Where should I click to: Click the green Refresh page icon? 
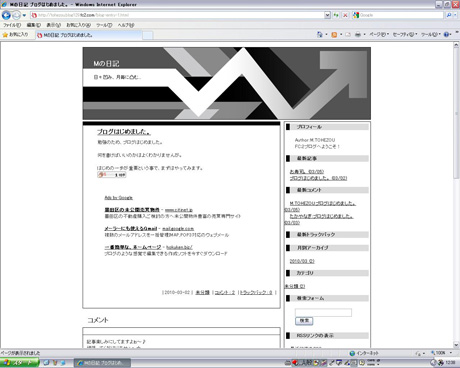(336, 15)
